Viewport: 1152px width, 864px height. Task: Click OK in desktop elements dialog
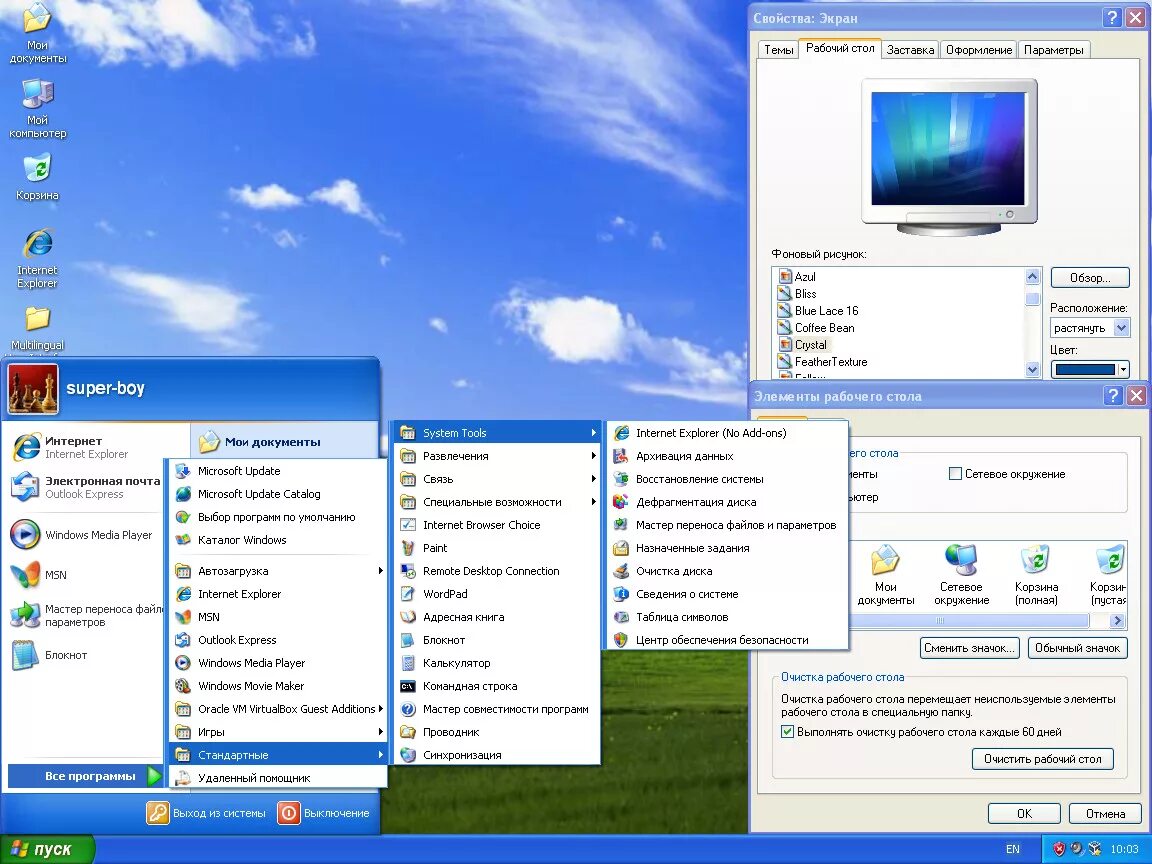(x=1024, y=813)
